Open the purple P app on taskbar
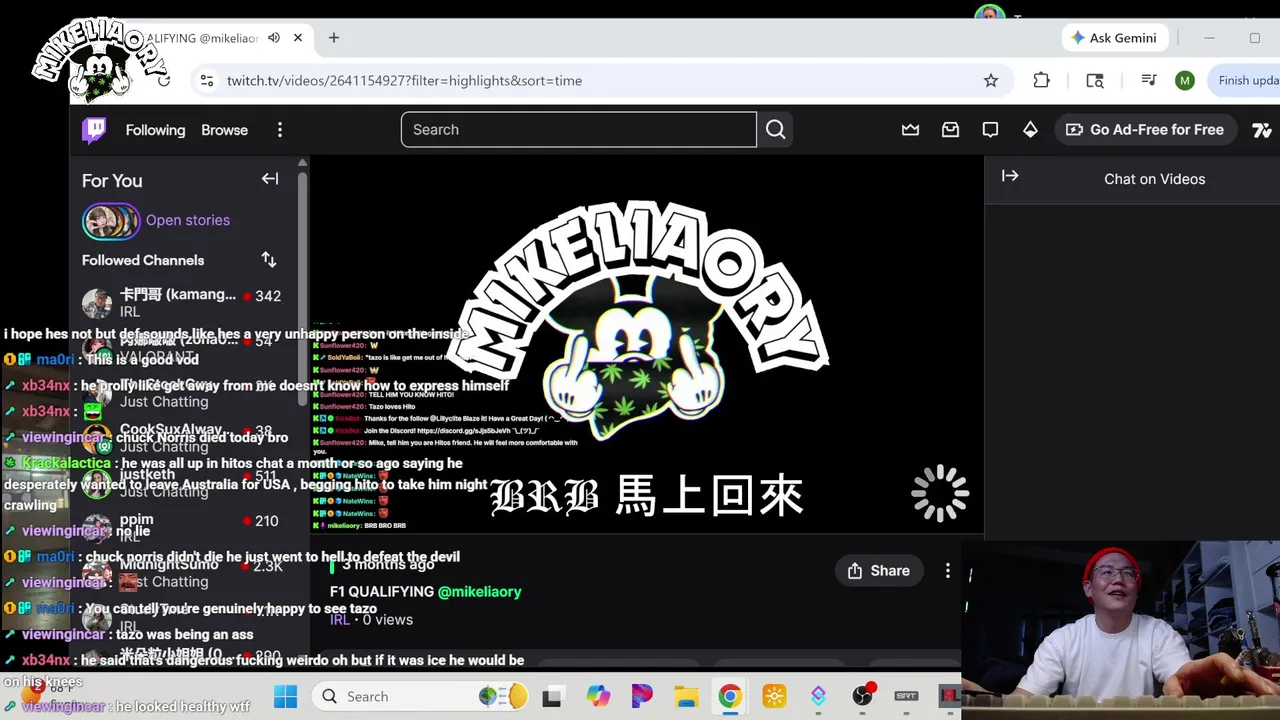The image size is (1280, 720). [642, 697]
